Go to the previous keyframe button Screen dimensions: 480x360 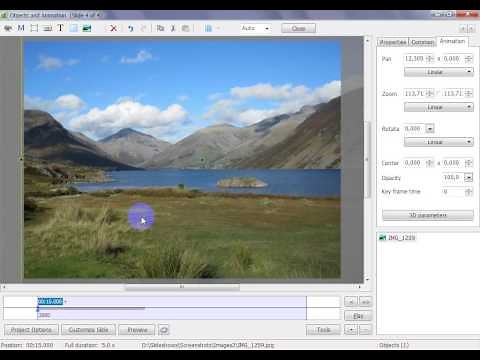tap(351, 302)
